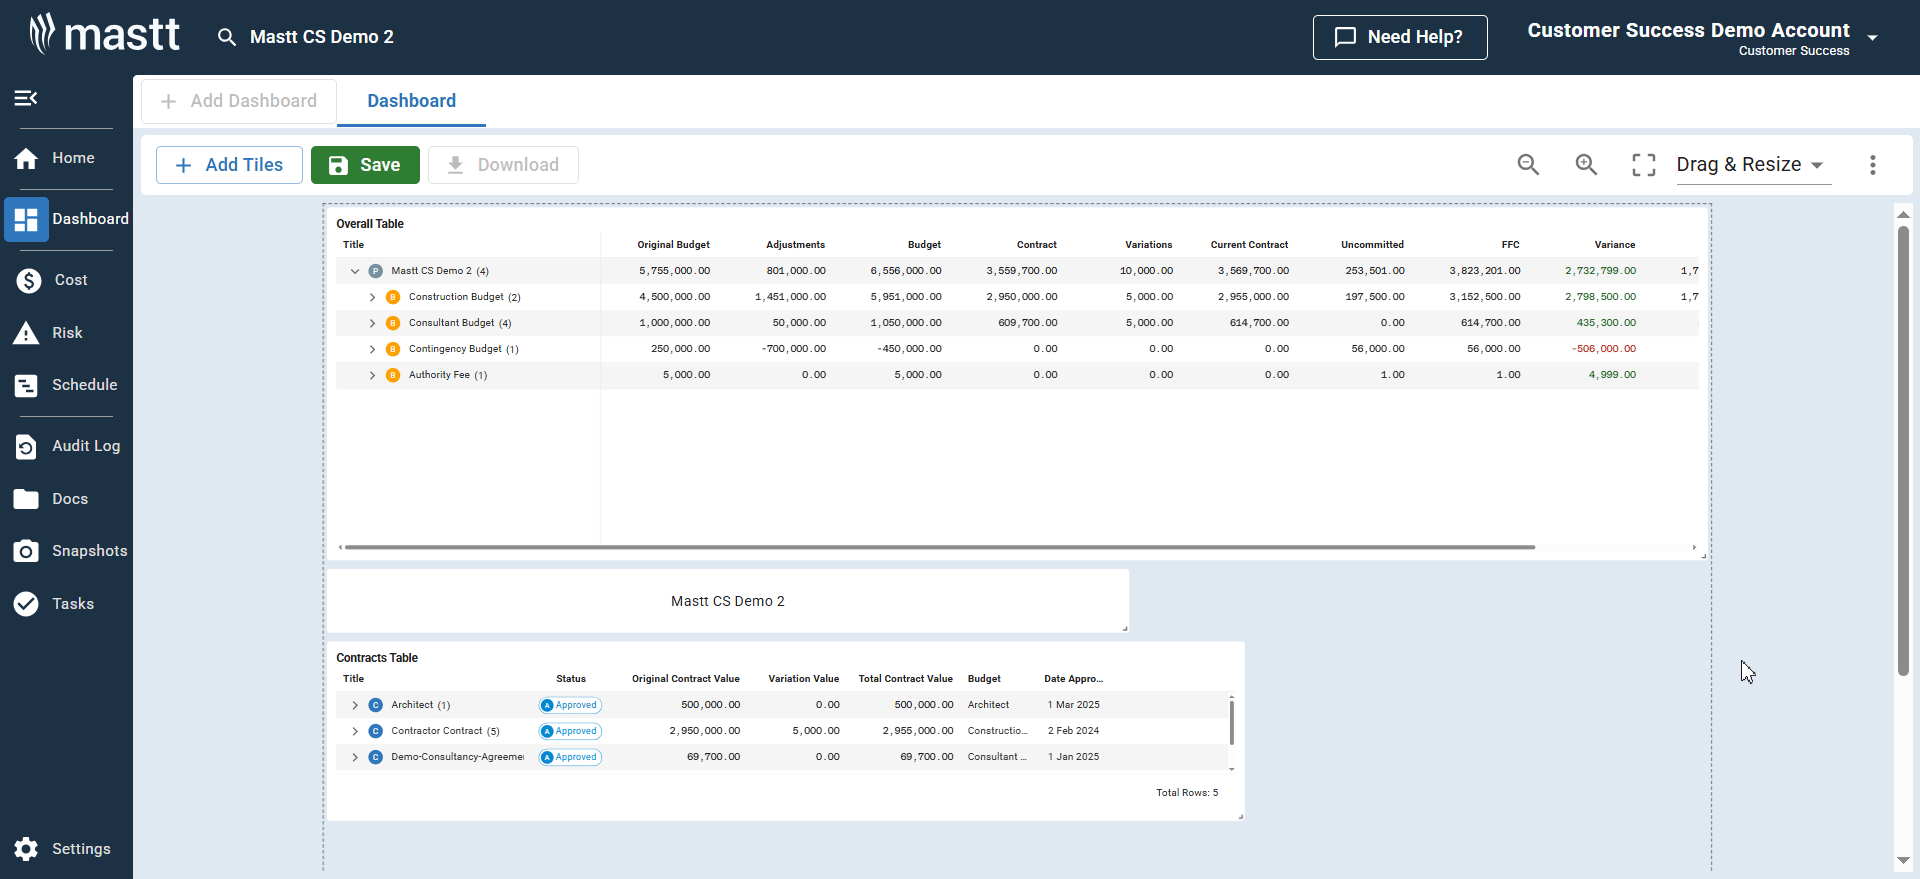This screenshot has width=1920, height=879.
Task: Click the Contracts Table vertical scrollbar
Action: 1232,722
